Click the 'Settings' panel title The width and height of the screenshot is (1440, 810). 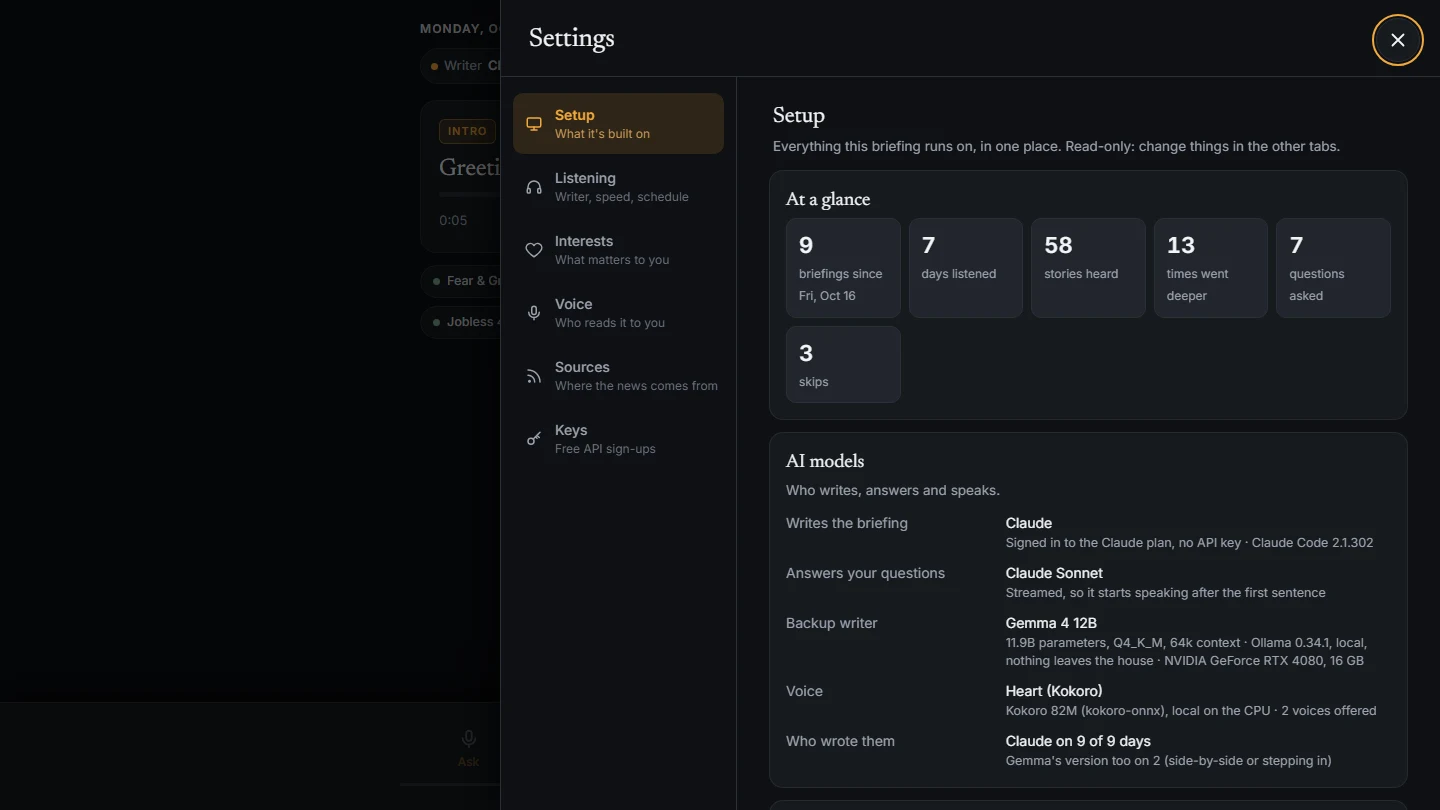pos(571,38)
